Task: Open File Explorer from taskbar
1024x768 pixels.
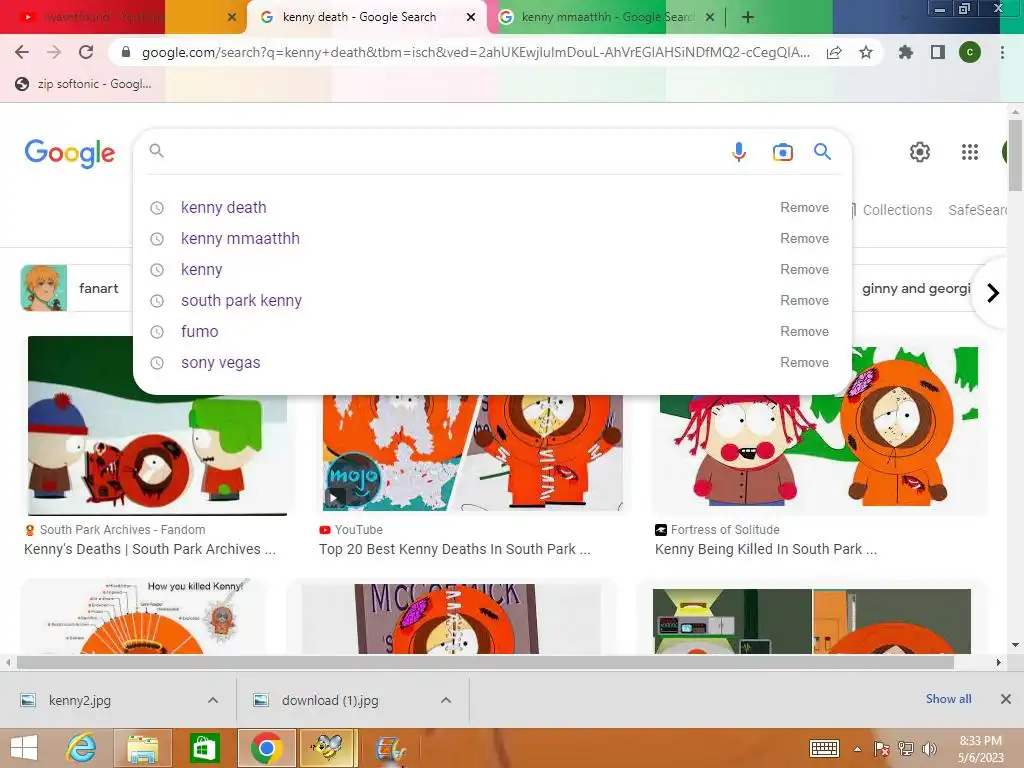Action: (142, 748)
